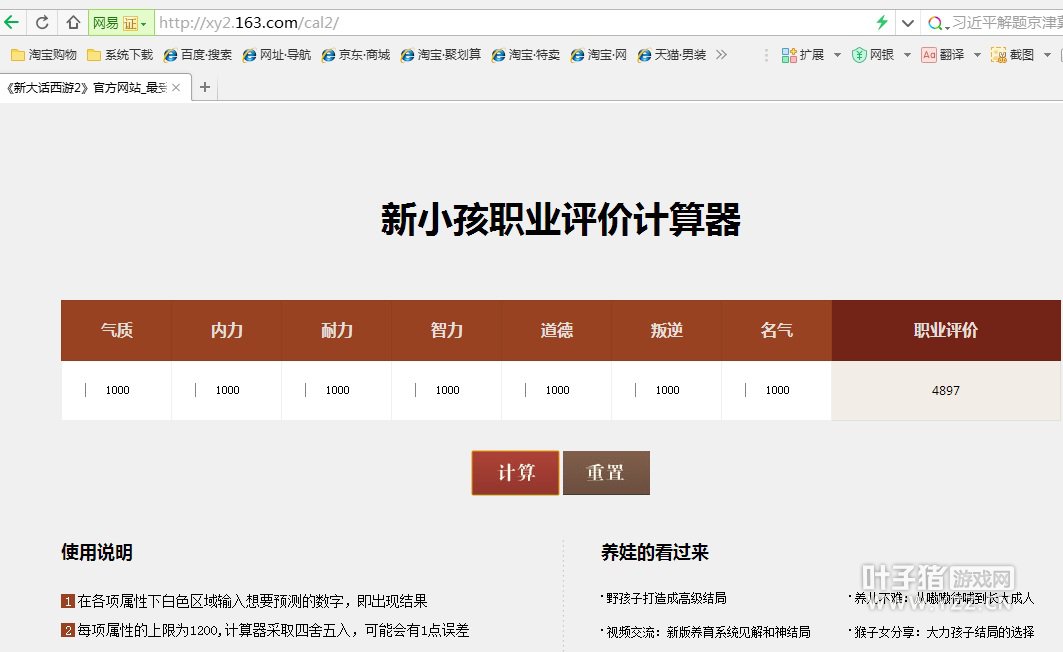Viewport: 1063px width, 652px height.
Task: Click the 名气 value input field
Action: [x=777, y=390]
